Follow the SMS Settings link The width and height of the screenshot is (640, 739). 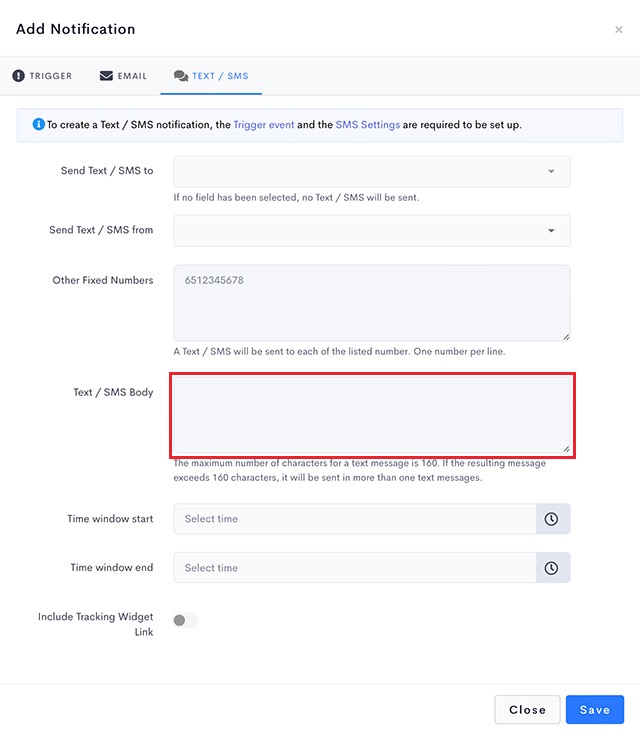367,125
